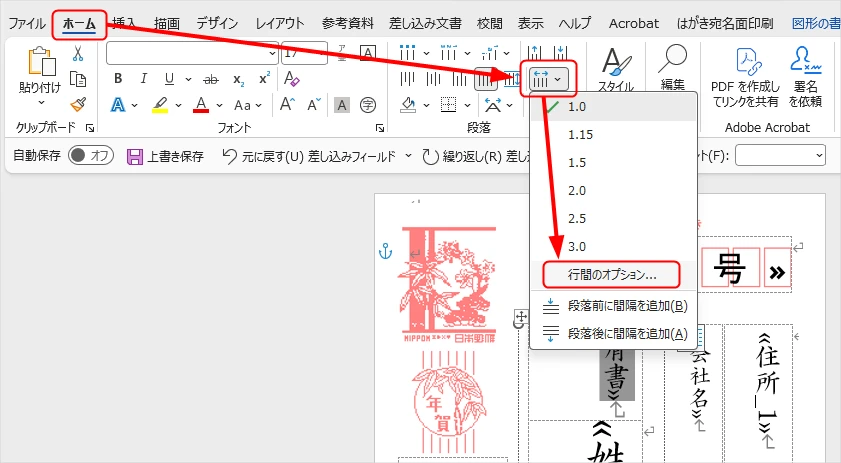Viewport: 841px width, 463px height.
Task: Click the Cut scissors icon
Action: [78, 53]
